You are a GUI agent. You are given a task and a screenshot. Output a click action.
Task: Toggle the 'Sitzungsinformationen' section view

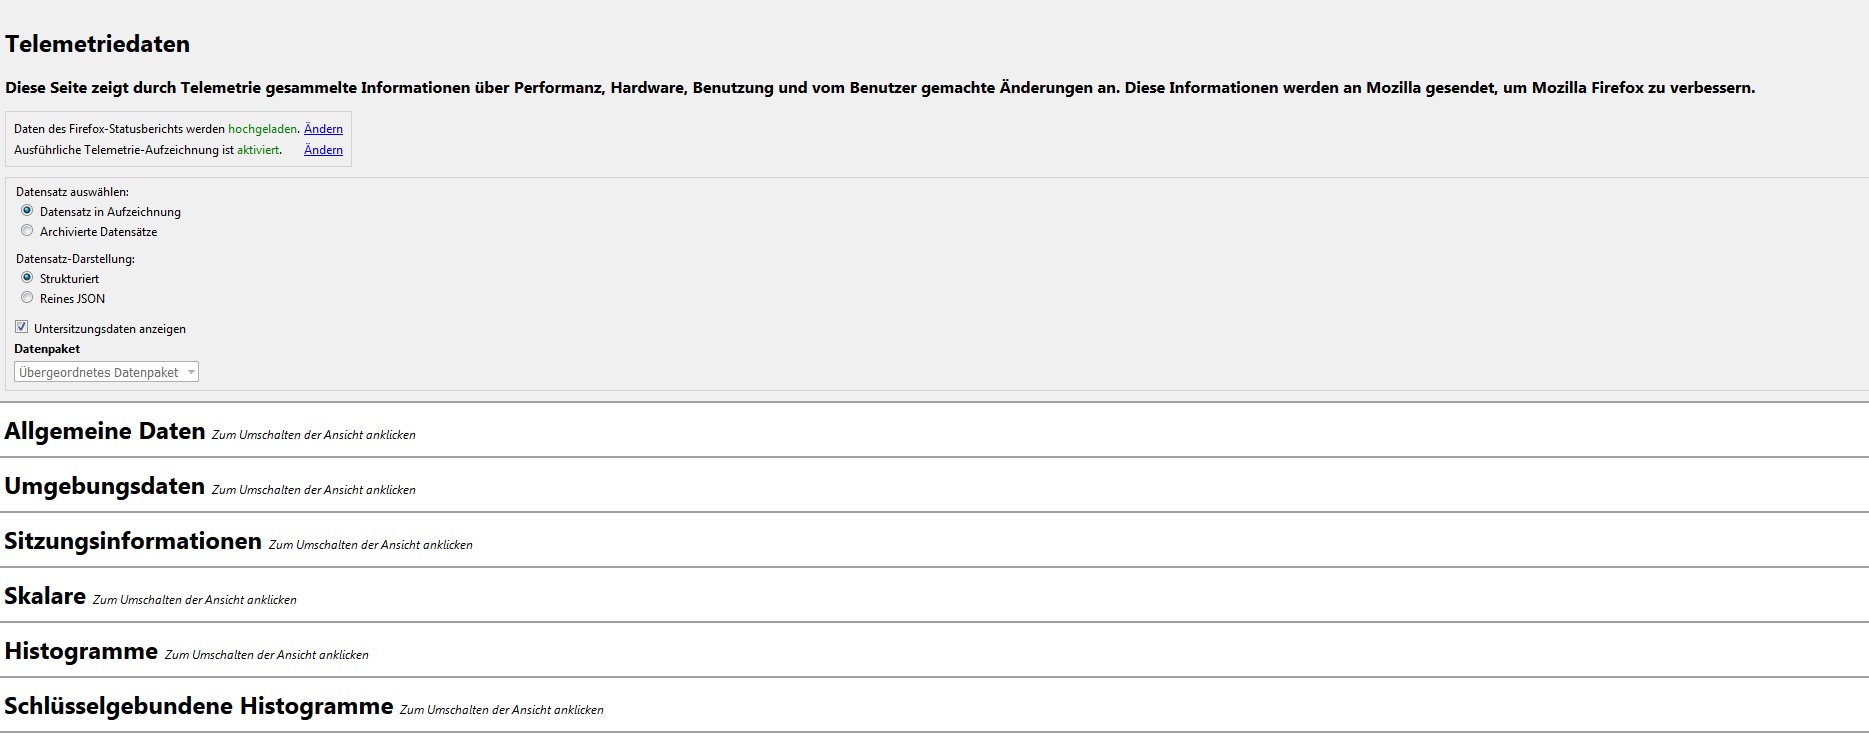click(133, 541)
